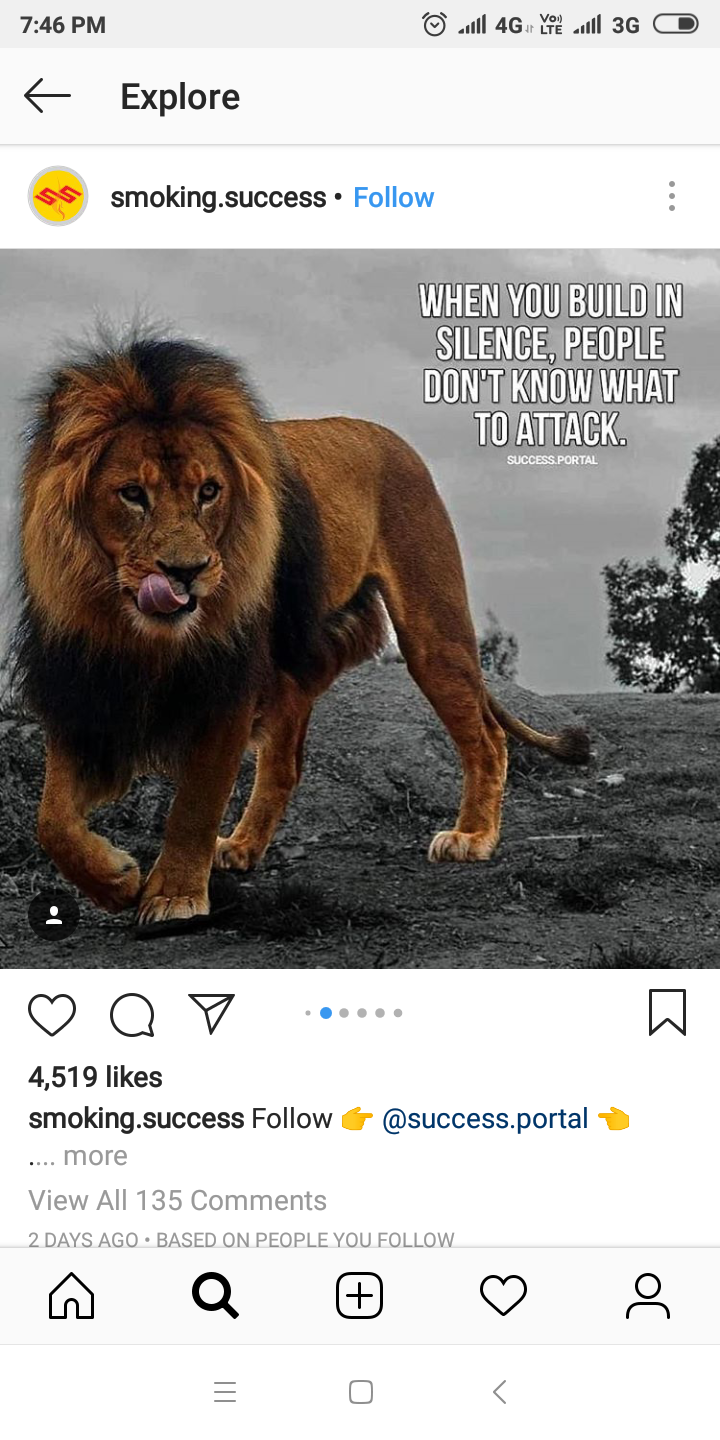Viewport: 720px width, 1440px height.
Task: Open comments via speech bubble icon
Action: tap(132, 1014)
